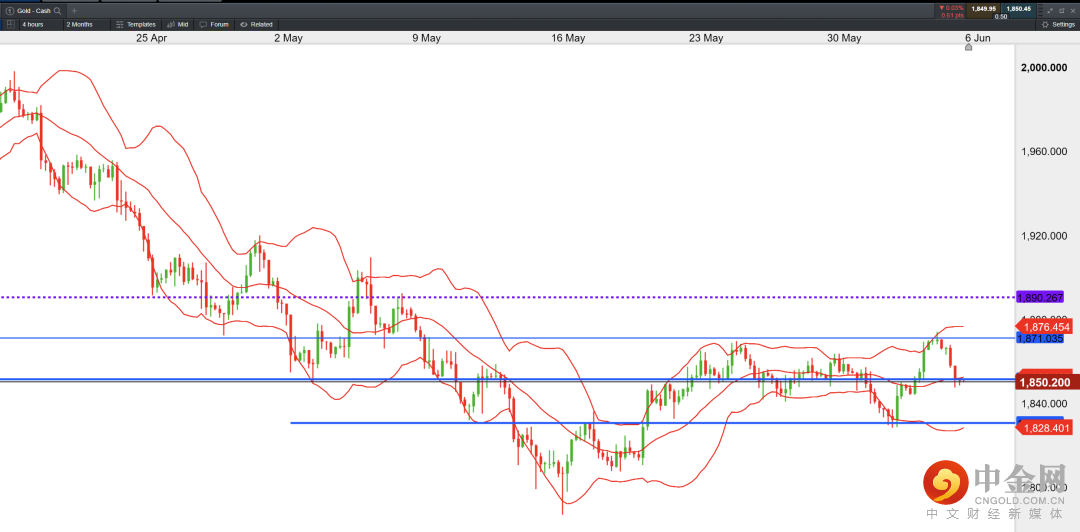This screenshot has width=1080, height=532.
Task: Open the Related instruments menu
Action: click(x=256, y=23)
